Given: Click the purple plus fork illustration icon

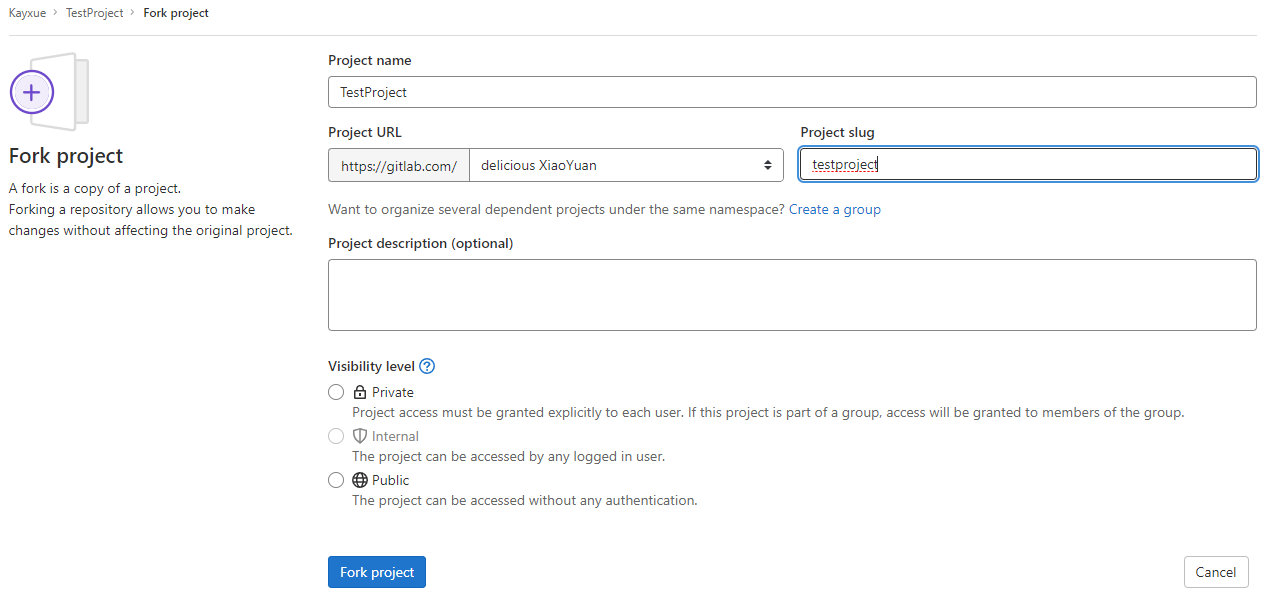Looking at the screenshot, I should coord(32,92).
